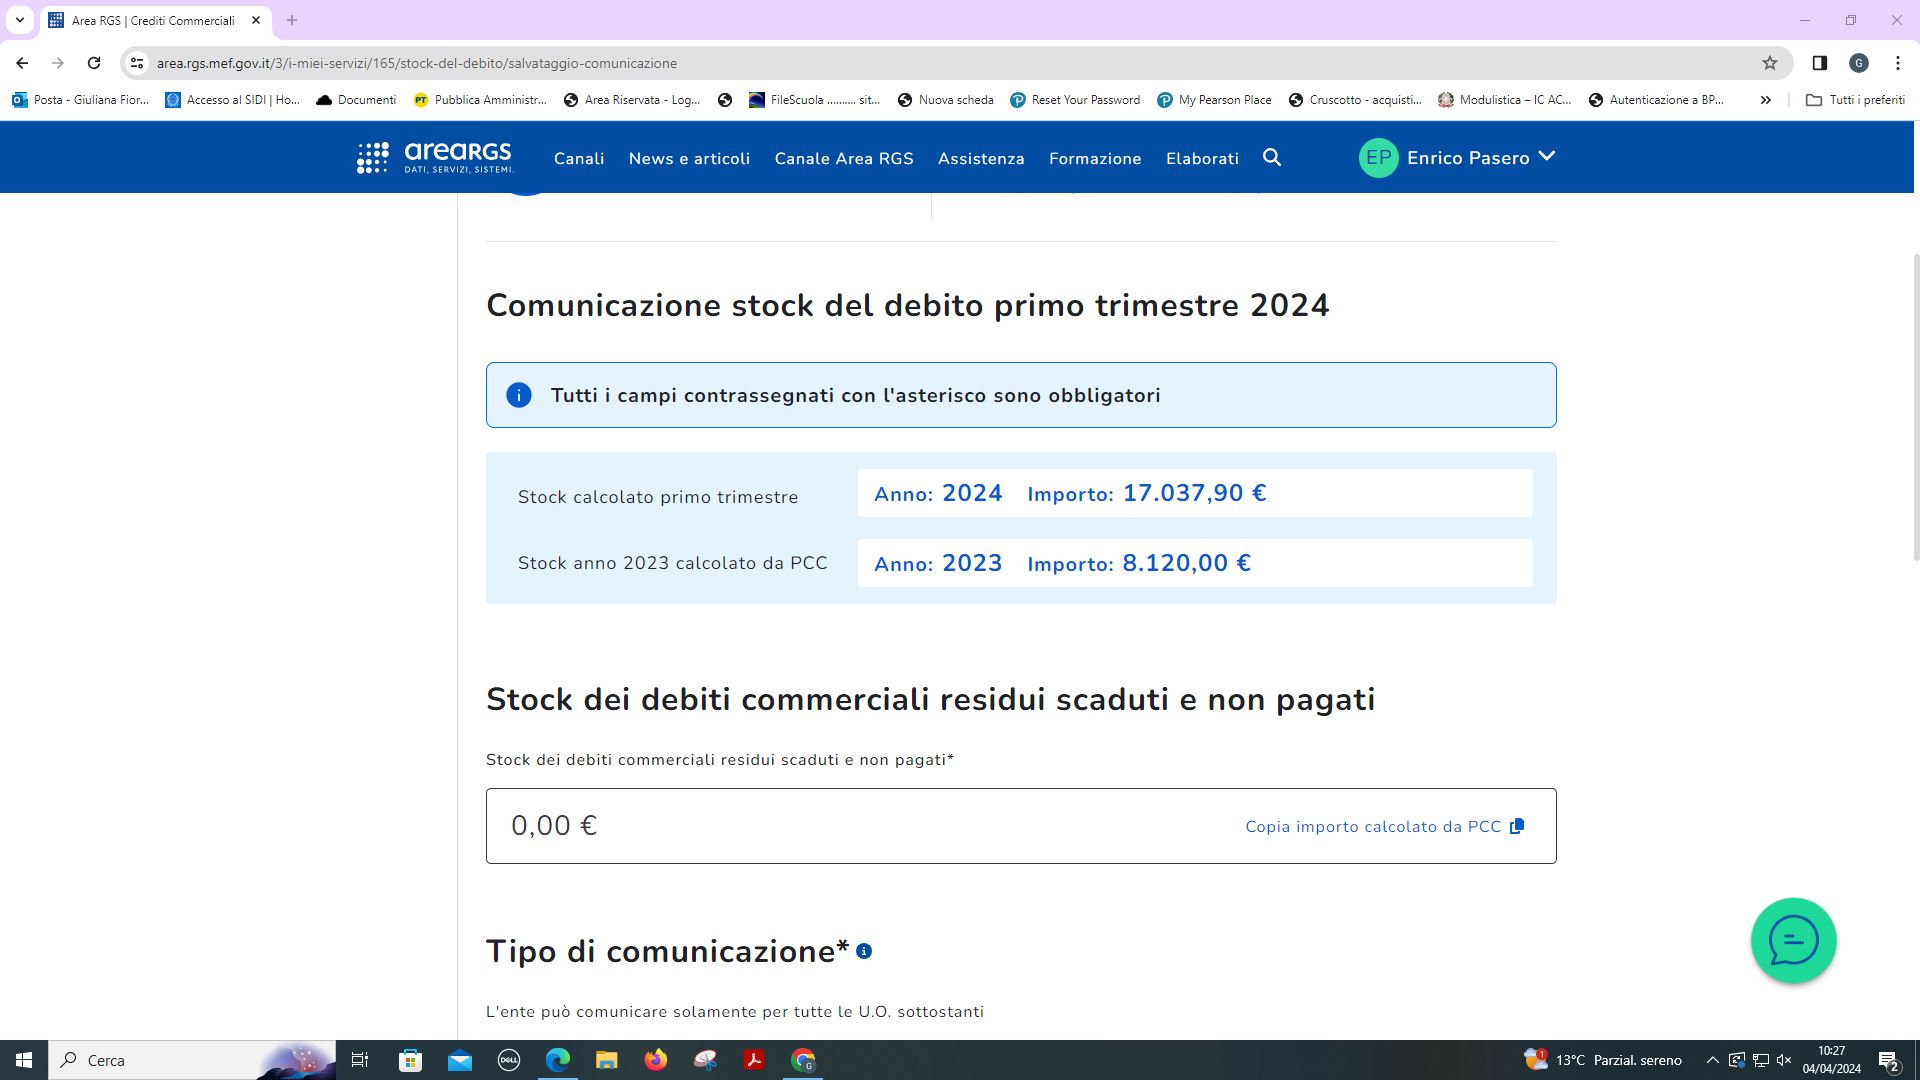Click the info icon beside Tipo di comunicazione

pyautogui.click(x=864, y=952)
